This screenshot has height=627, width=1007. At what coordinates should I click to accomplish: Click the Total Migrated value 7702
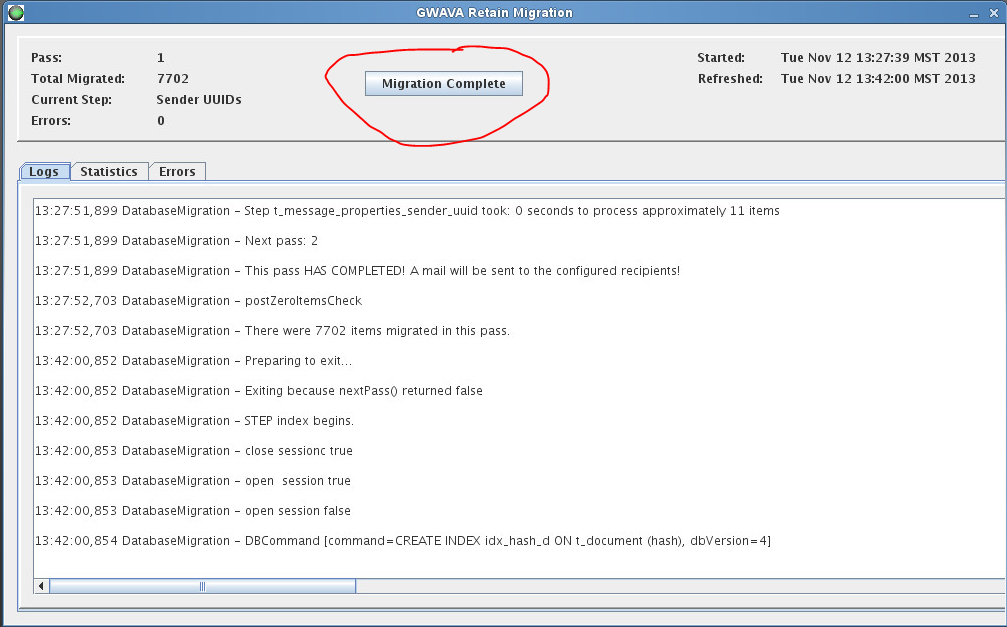click(173, 78)
